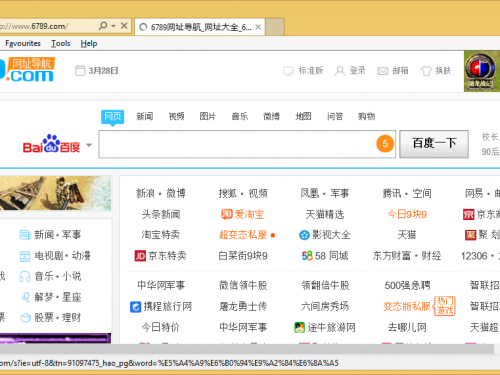The width and height of the screenshot is (500, 375).
Task: Click the 百度一下 search button
Action: [x=434, y=144]
